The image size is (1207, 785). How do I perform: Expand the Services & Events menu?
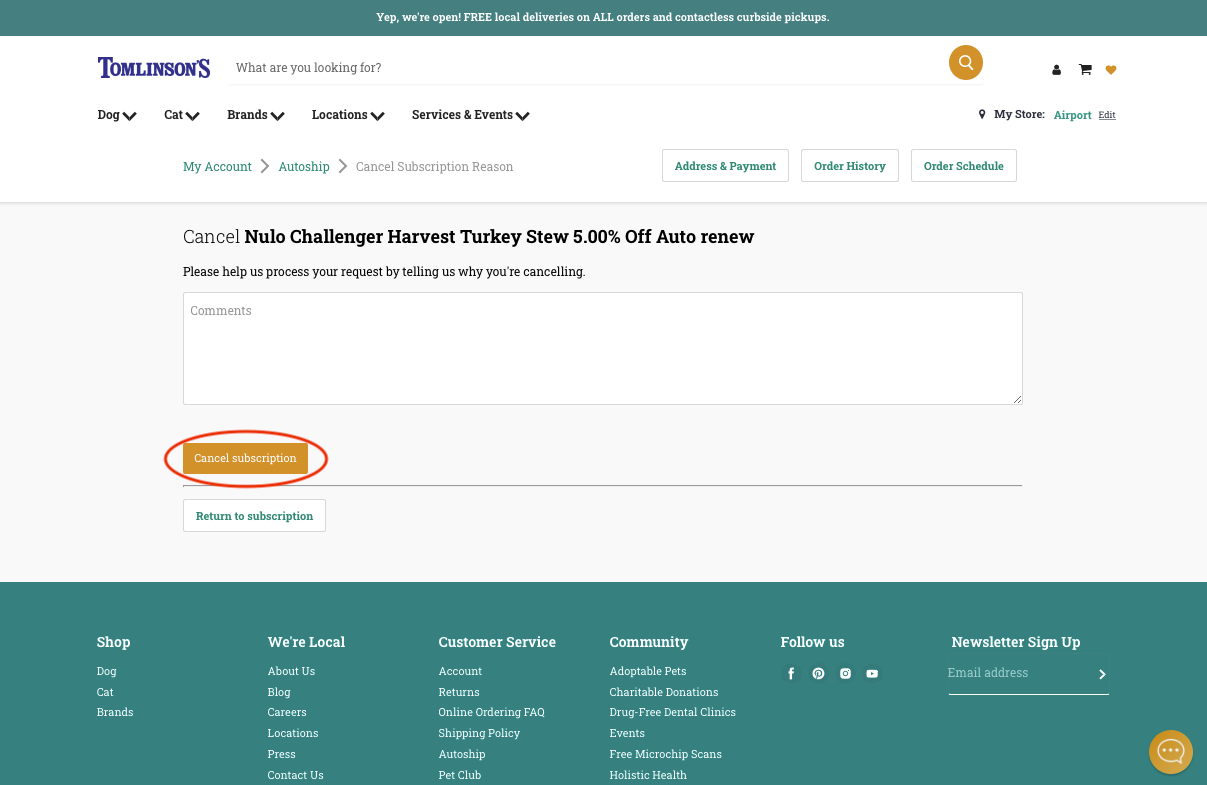coord(471,115)
